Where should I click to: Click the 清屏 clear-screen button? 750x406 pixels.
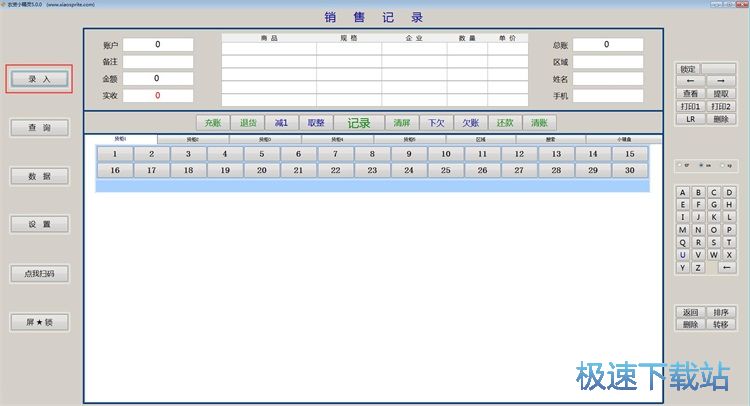(x=402, y=123)
